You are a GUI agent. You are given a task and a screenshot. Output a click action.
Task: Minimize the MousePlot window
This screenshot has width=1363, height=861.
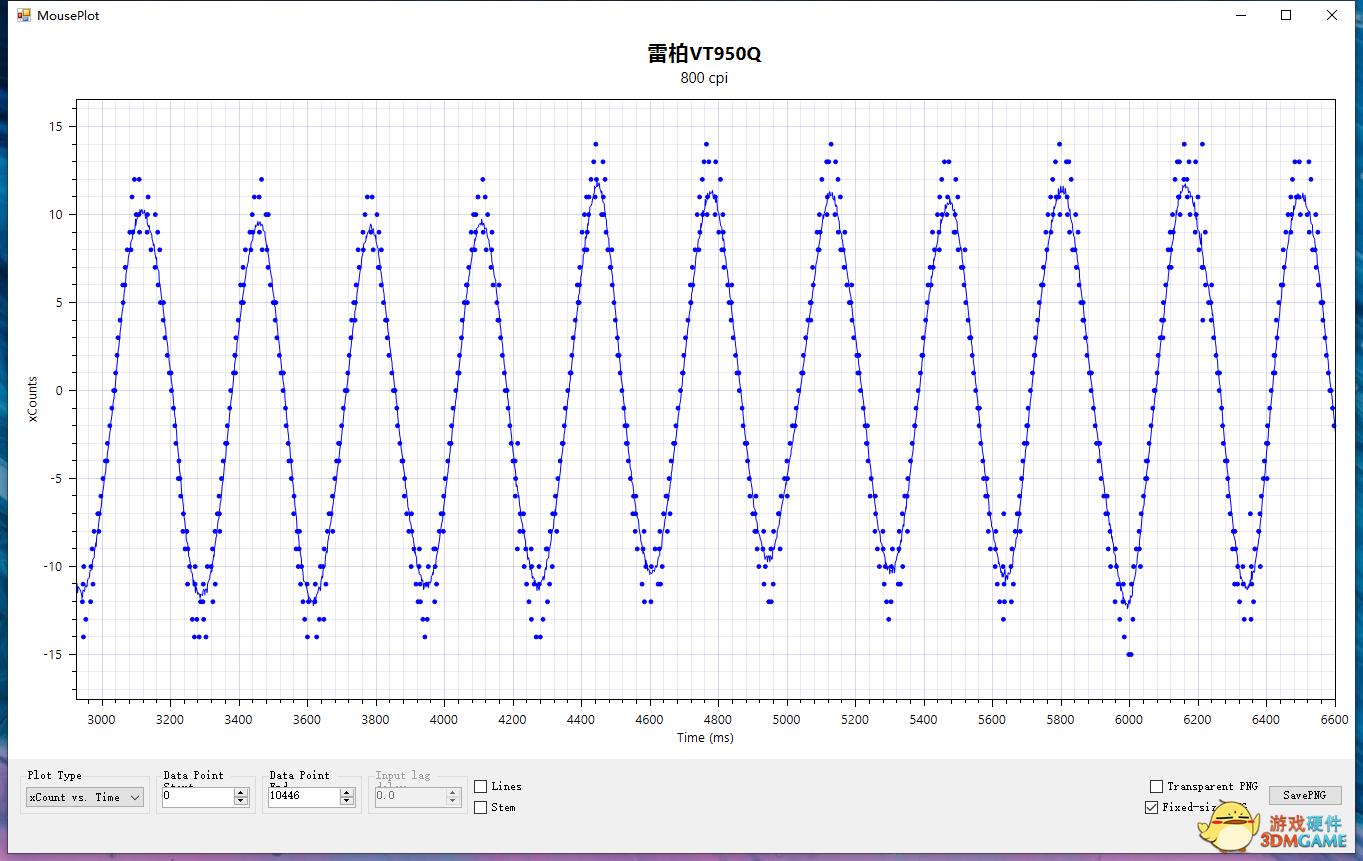click(1241, 15)
